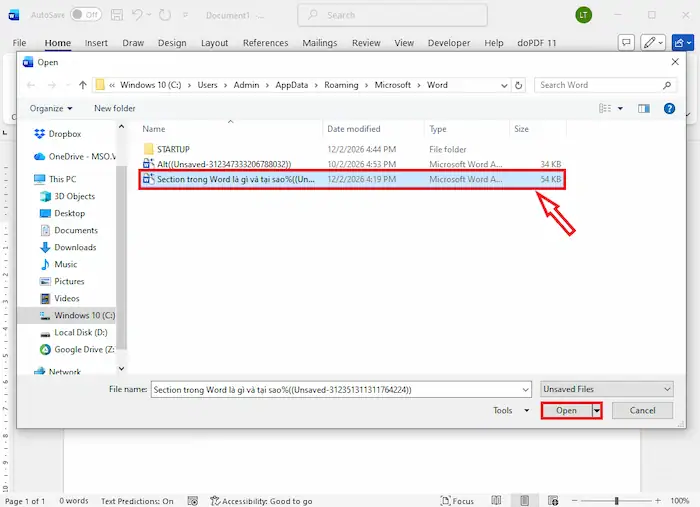Click the Accessibility checker status icon
The image size is (700, 507).
(215, 501)
